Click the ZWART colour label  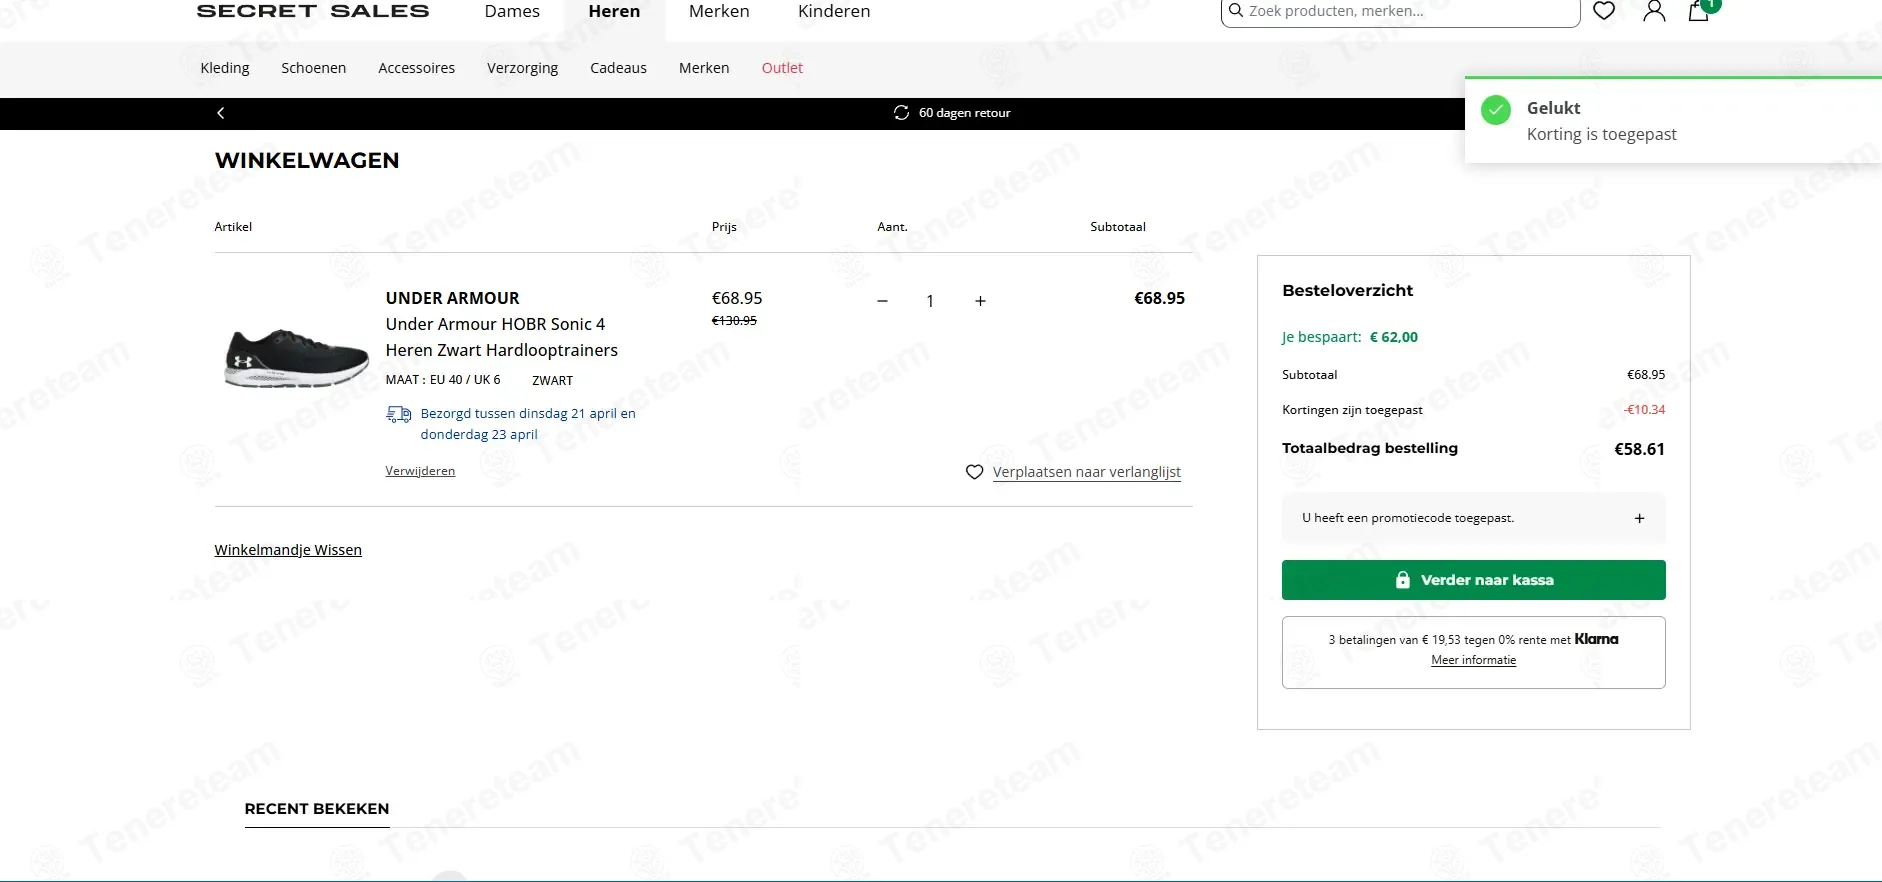pyautogui.click(x=553, y=381)
